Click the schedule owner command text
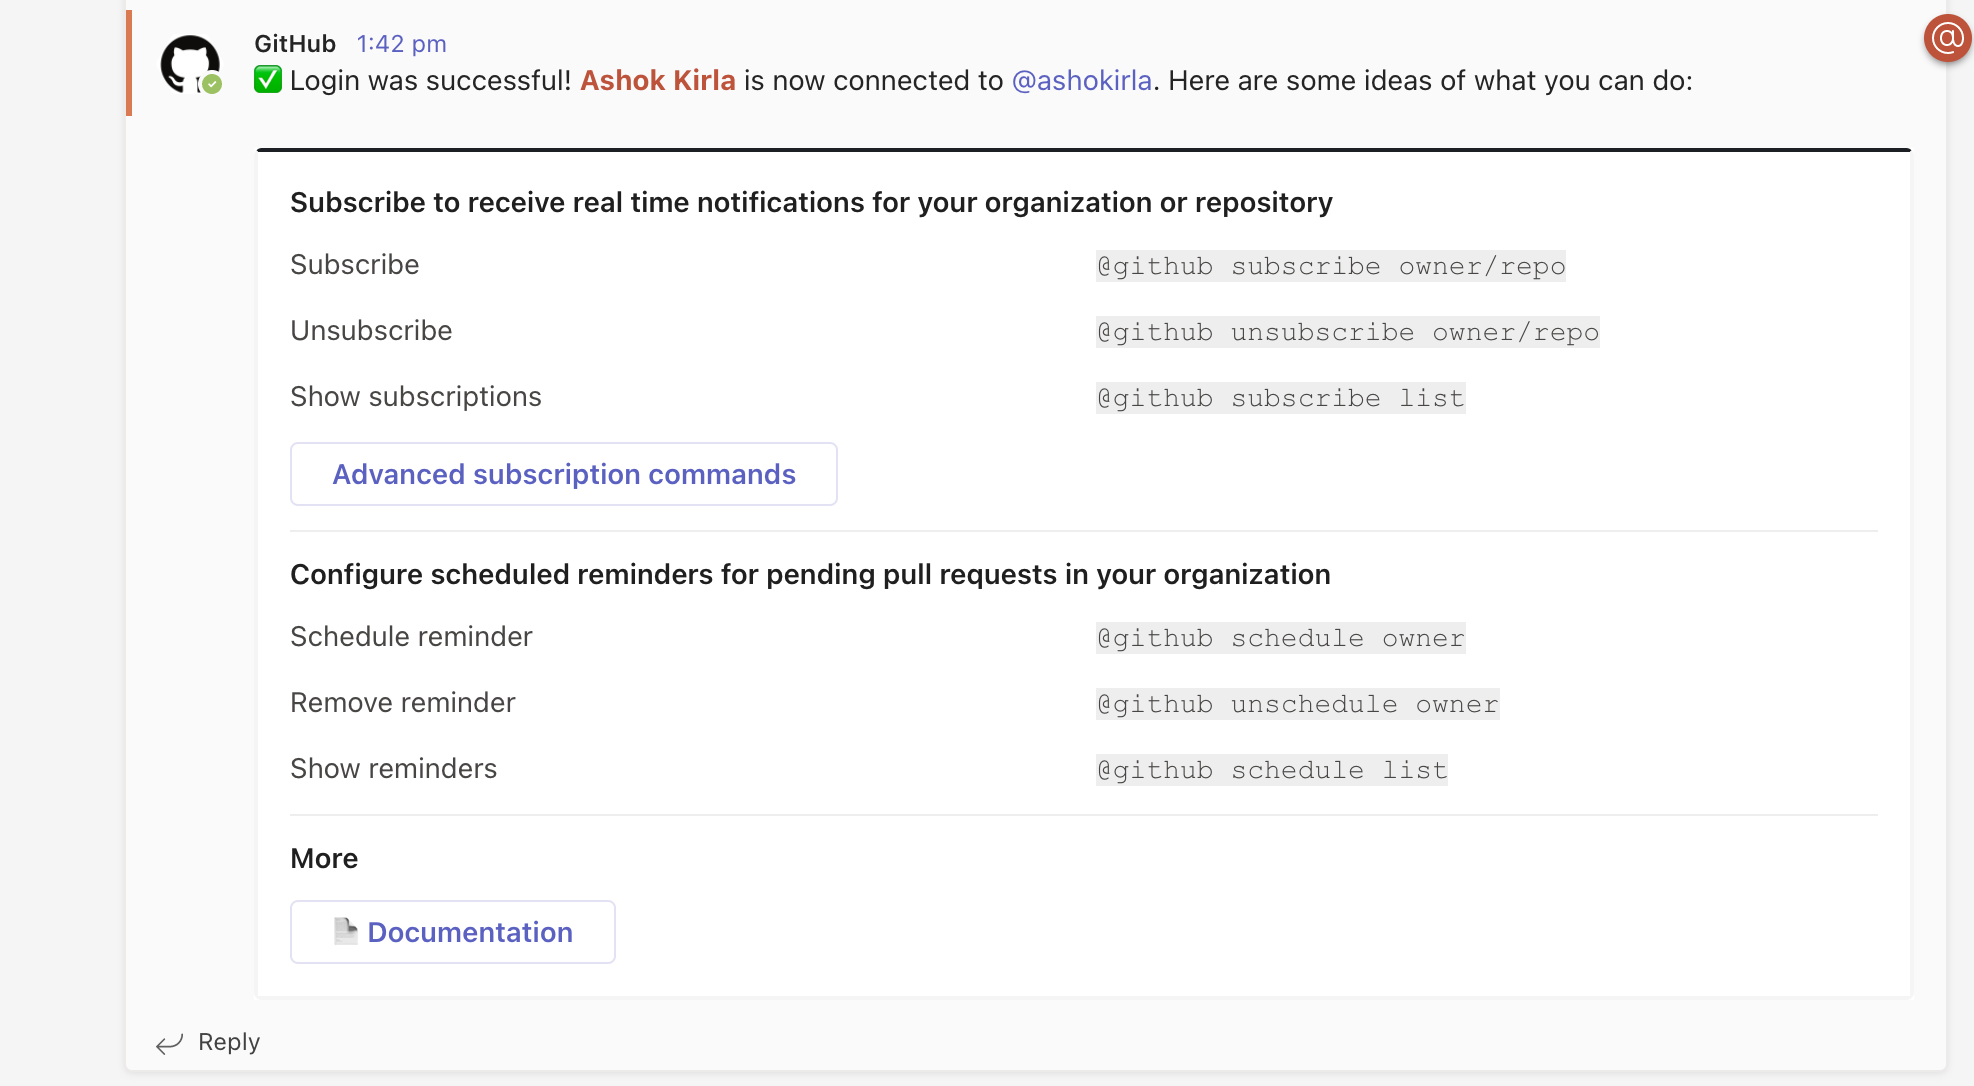Image resolution: width=1974 pixels, height=1086 pixels. tap(1280, 638)
